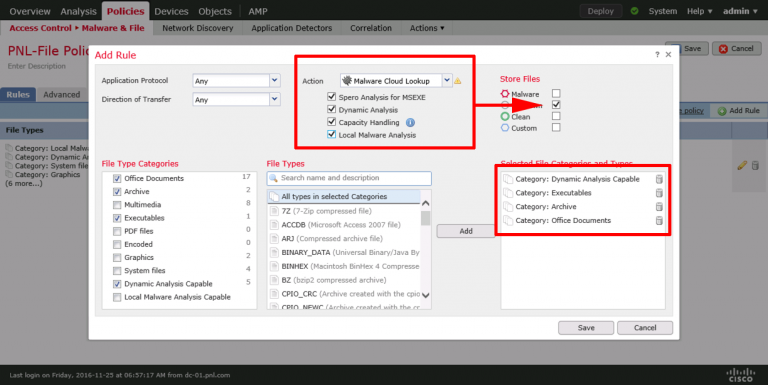Enable Store Files Custom checkbox
This screenshot has height=385, width=768.
pos(556,127)
